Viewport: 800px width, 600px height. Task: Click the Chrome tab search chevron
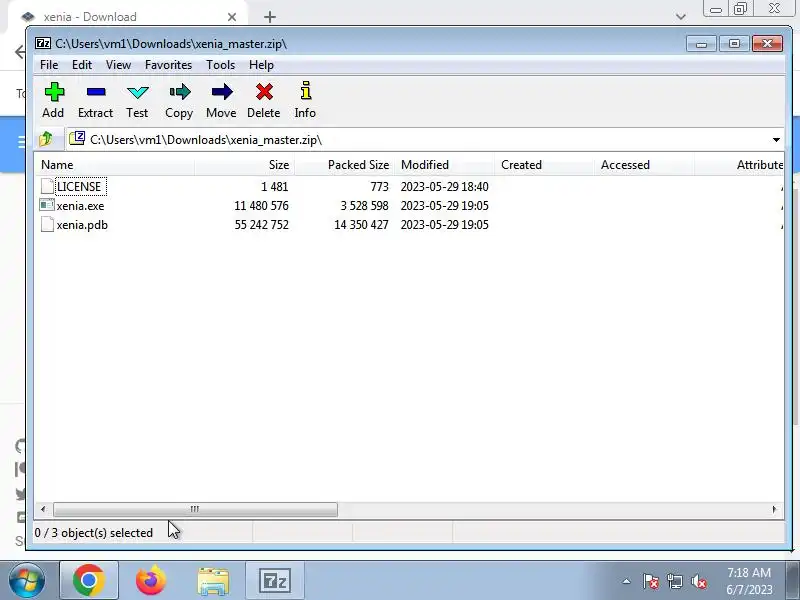pyautogui.click(x=680, y=16)
